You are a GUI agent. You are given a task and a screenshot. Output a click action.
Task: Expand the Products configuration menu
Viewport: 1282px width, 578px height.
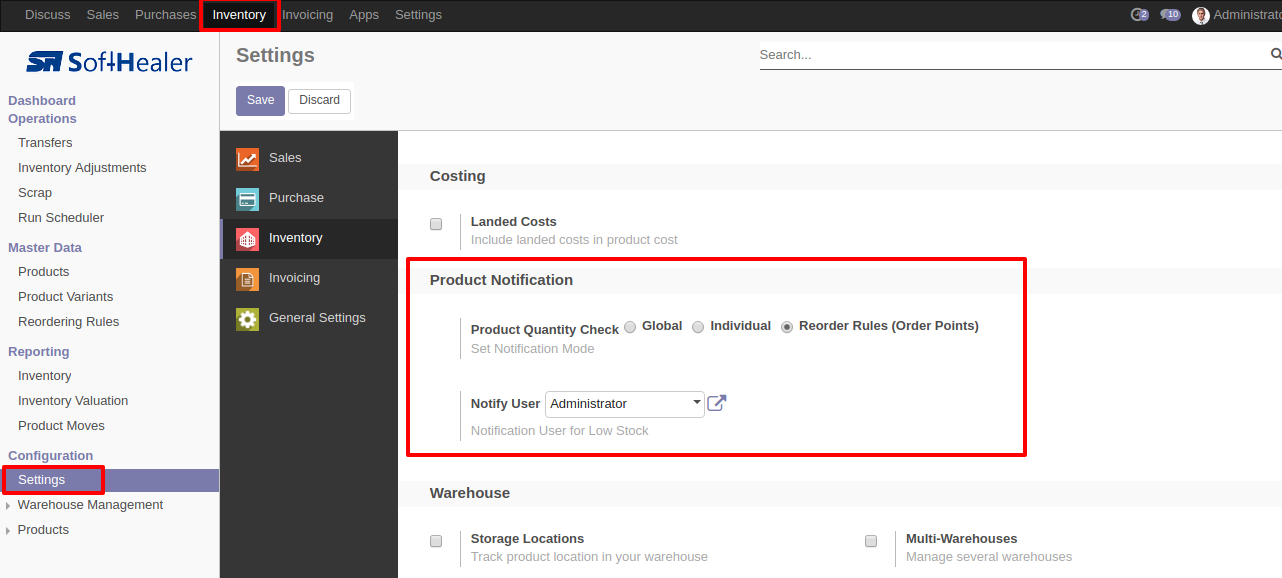click(x=43, y=530)
